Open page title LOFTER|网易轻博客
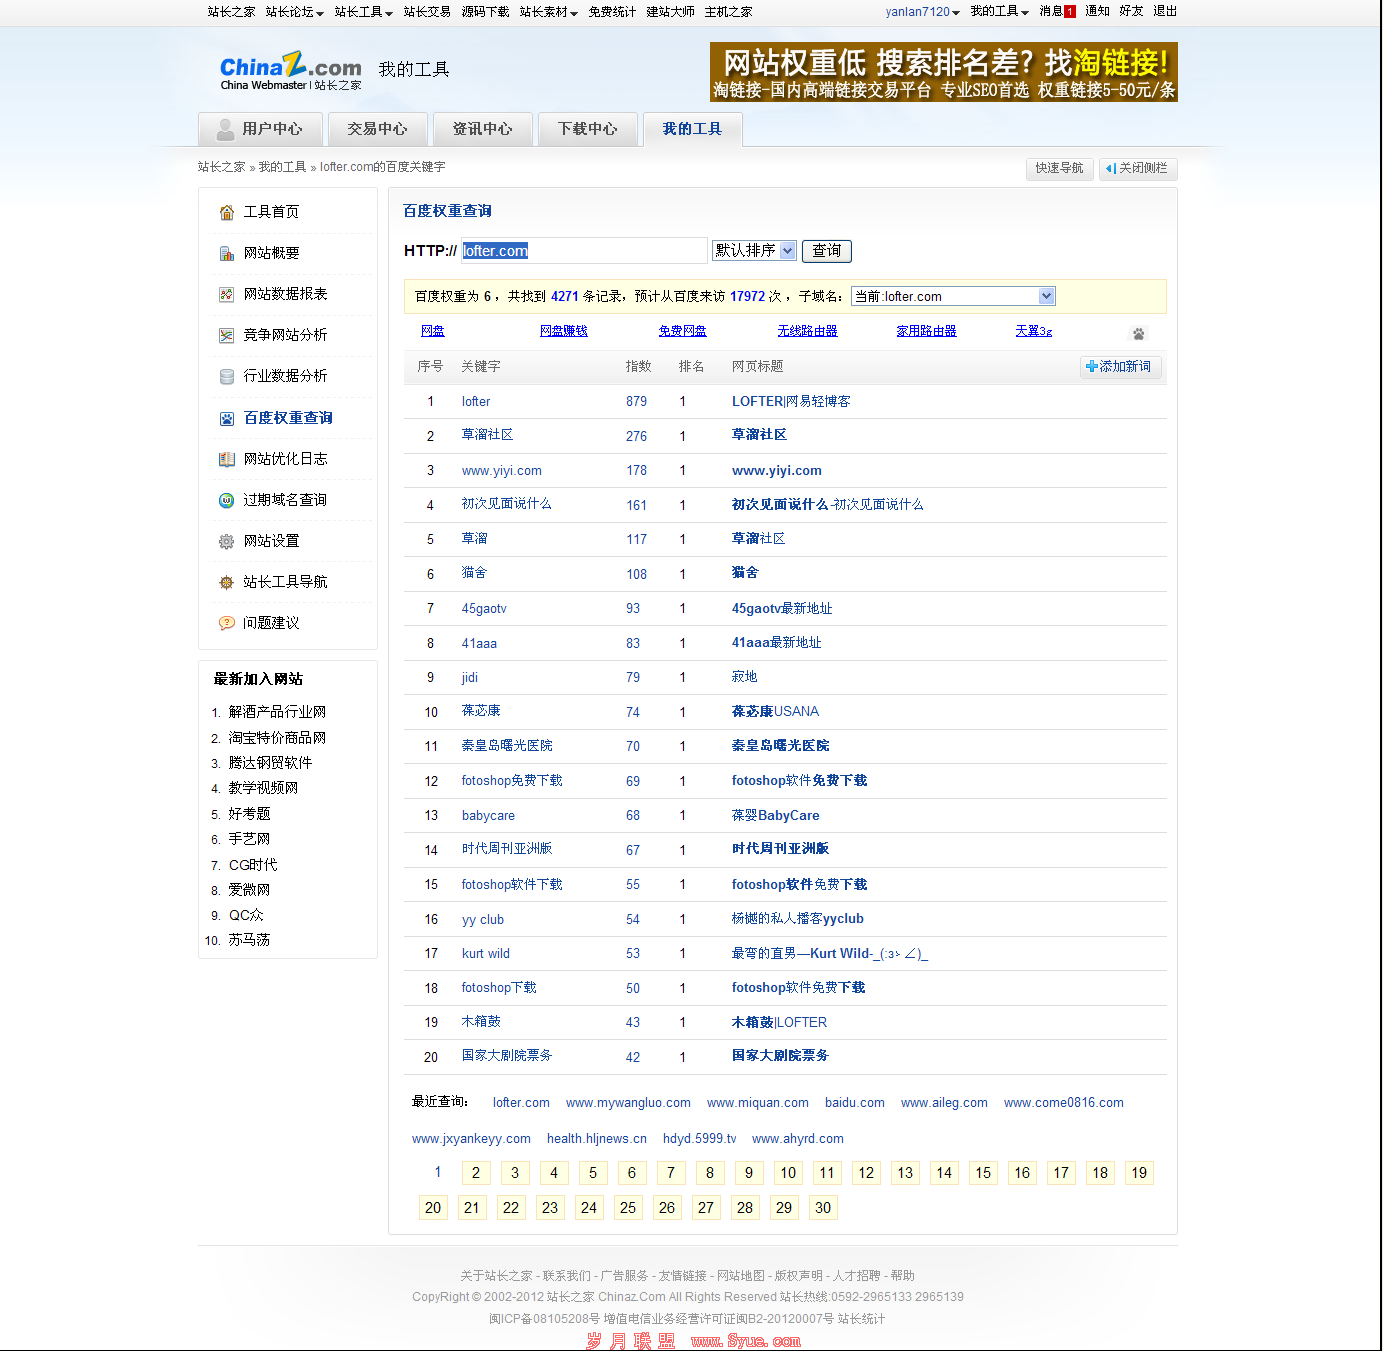Viewport: 1384px width, 1351px height. (791, 401)
